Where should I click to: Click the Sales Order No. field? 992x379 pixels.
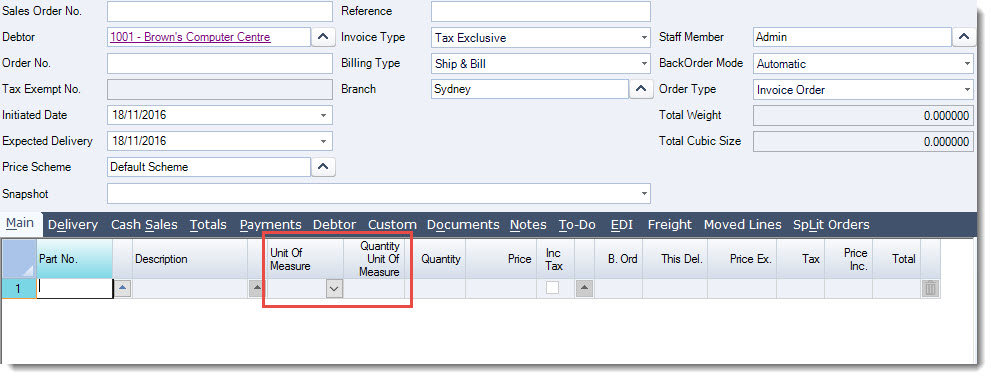220,11
